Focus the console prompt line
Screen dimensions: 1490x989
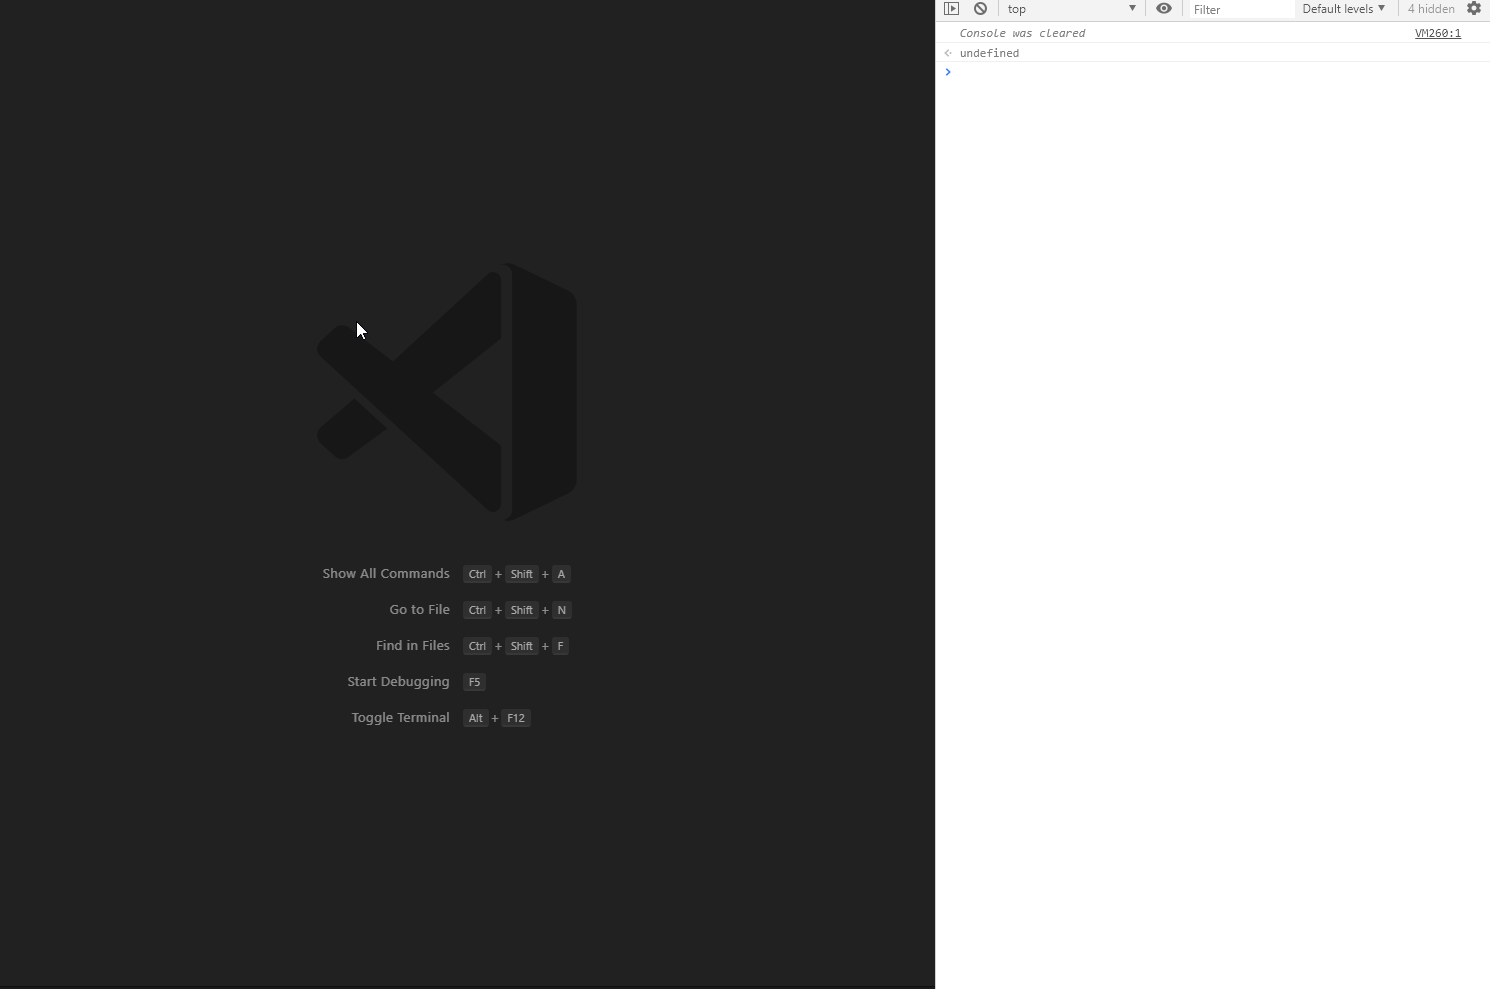pos(1212,72)
